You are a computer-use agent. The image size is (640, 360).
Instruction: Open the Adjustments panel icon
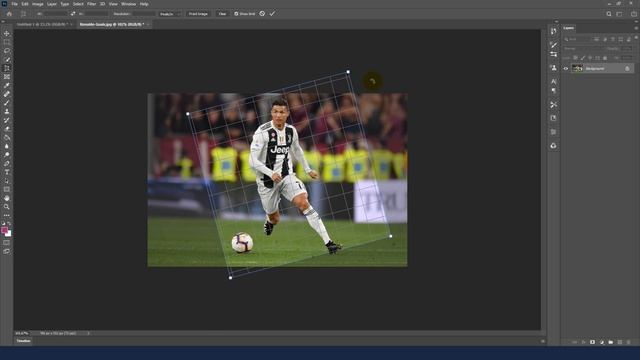pyautogui.click(x=553, y=54)
